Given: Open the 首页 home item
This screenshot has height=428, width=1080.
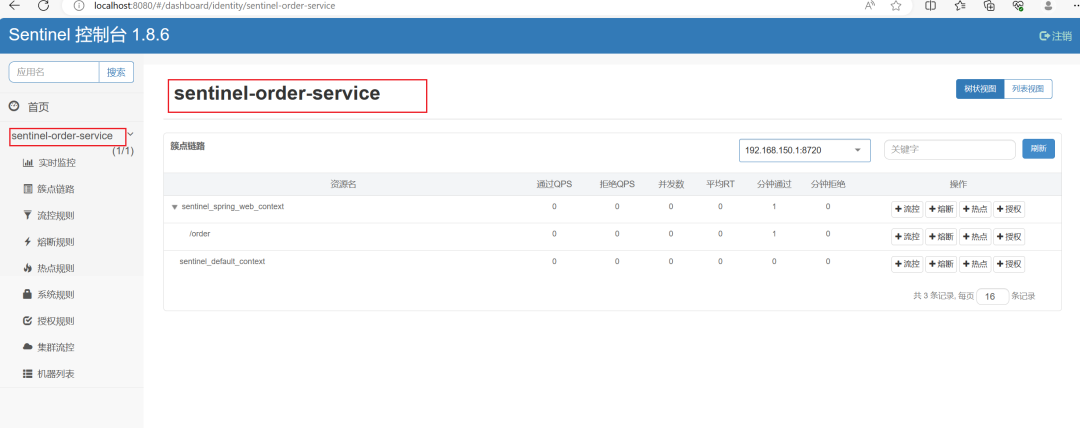Looking at the screenshot, I should (29, 107).
